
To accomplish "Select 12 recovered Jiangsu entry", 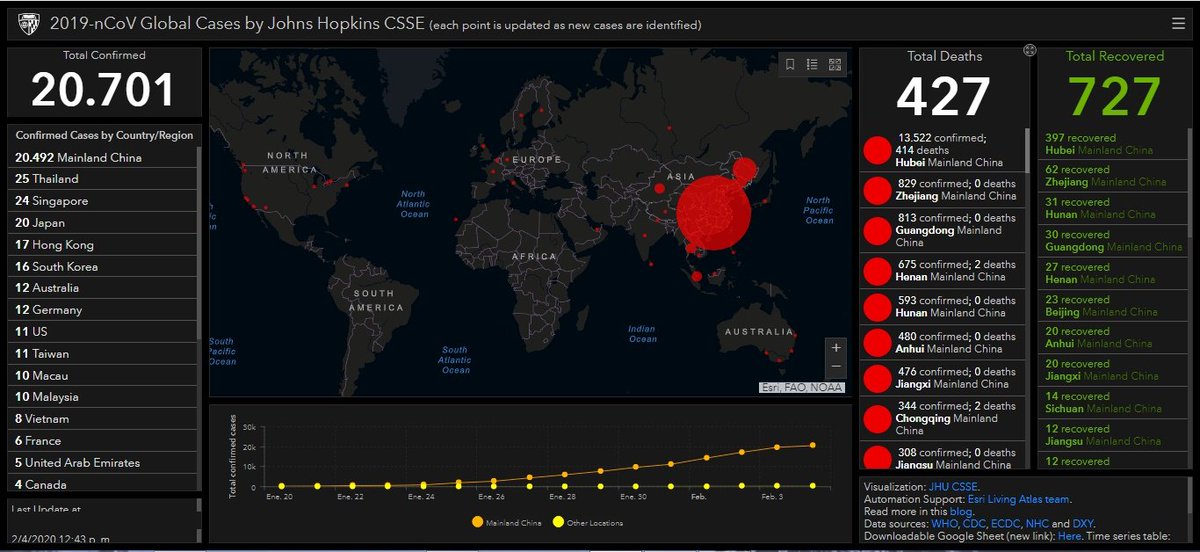I will (1112, 434).
